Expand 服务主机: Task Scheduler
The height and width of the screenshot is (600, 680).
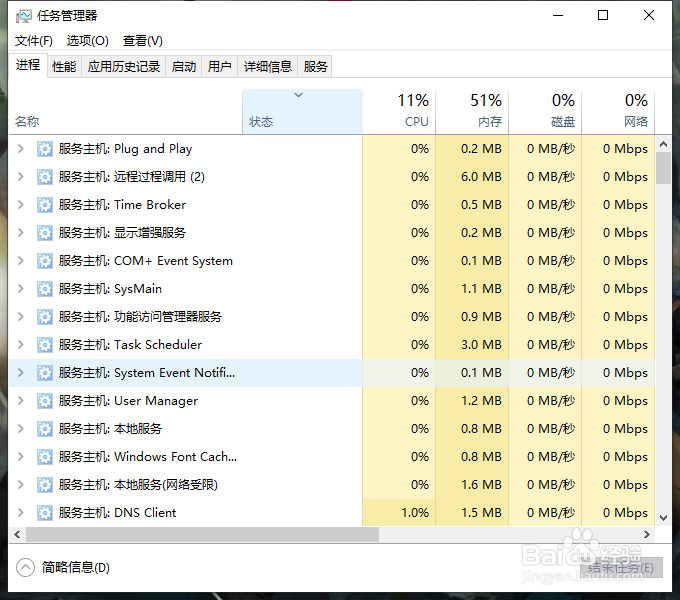pyautogui.click(x=20, y=345)
